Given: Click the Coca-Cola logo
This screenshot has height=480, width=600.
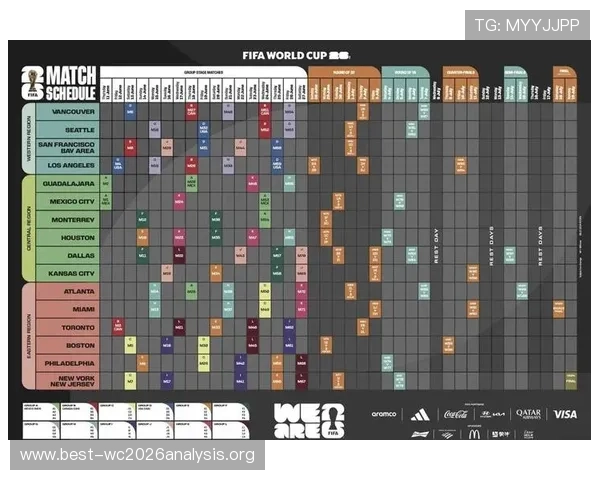Looking at the screenshot, I should click(456, 414).
